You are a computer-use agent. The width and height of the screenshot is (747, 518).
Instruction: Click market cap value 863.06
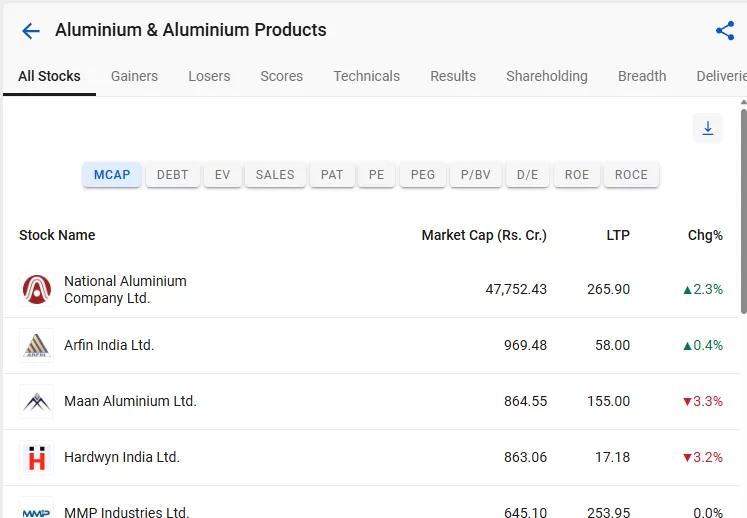tap(525, 457)
